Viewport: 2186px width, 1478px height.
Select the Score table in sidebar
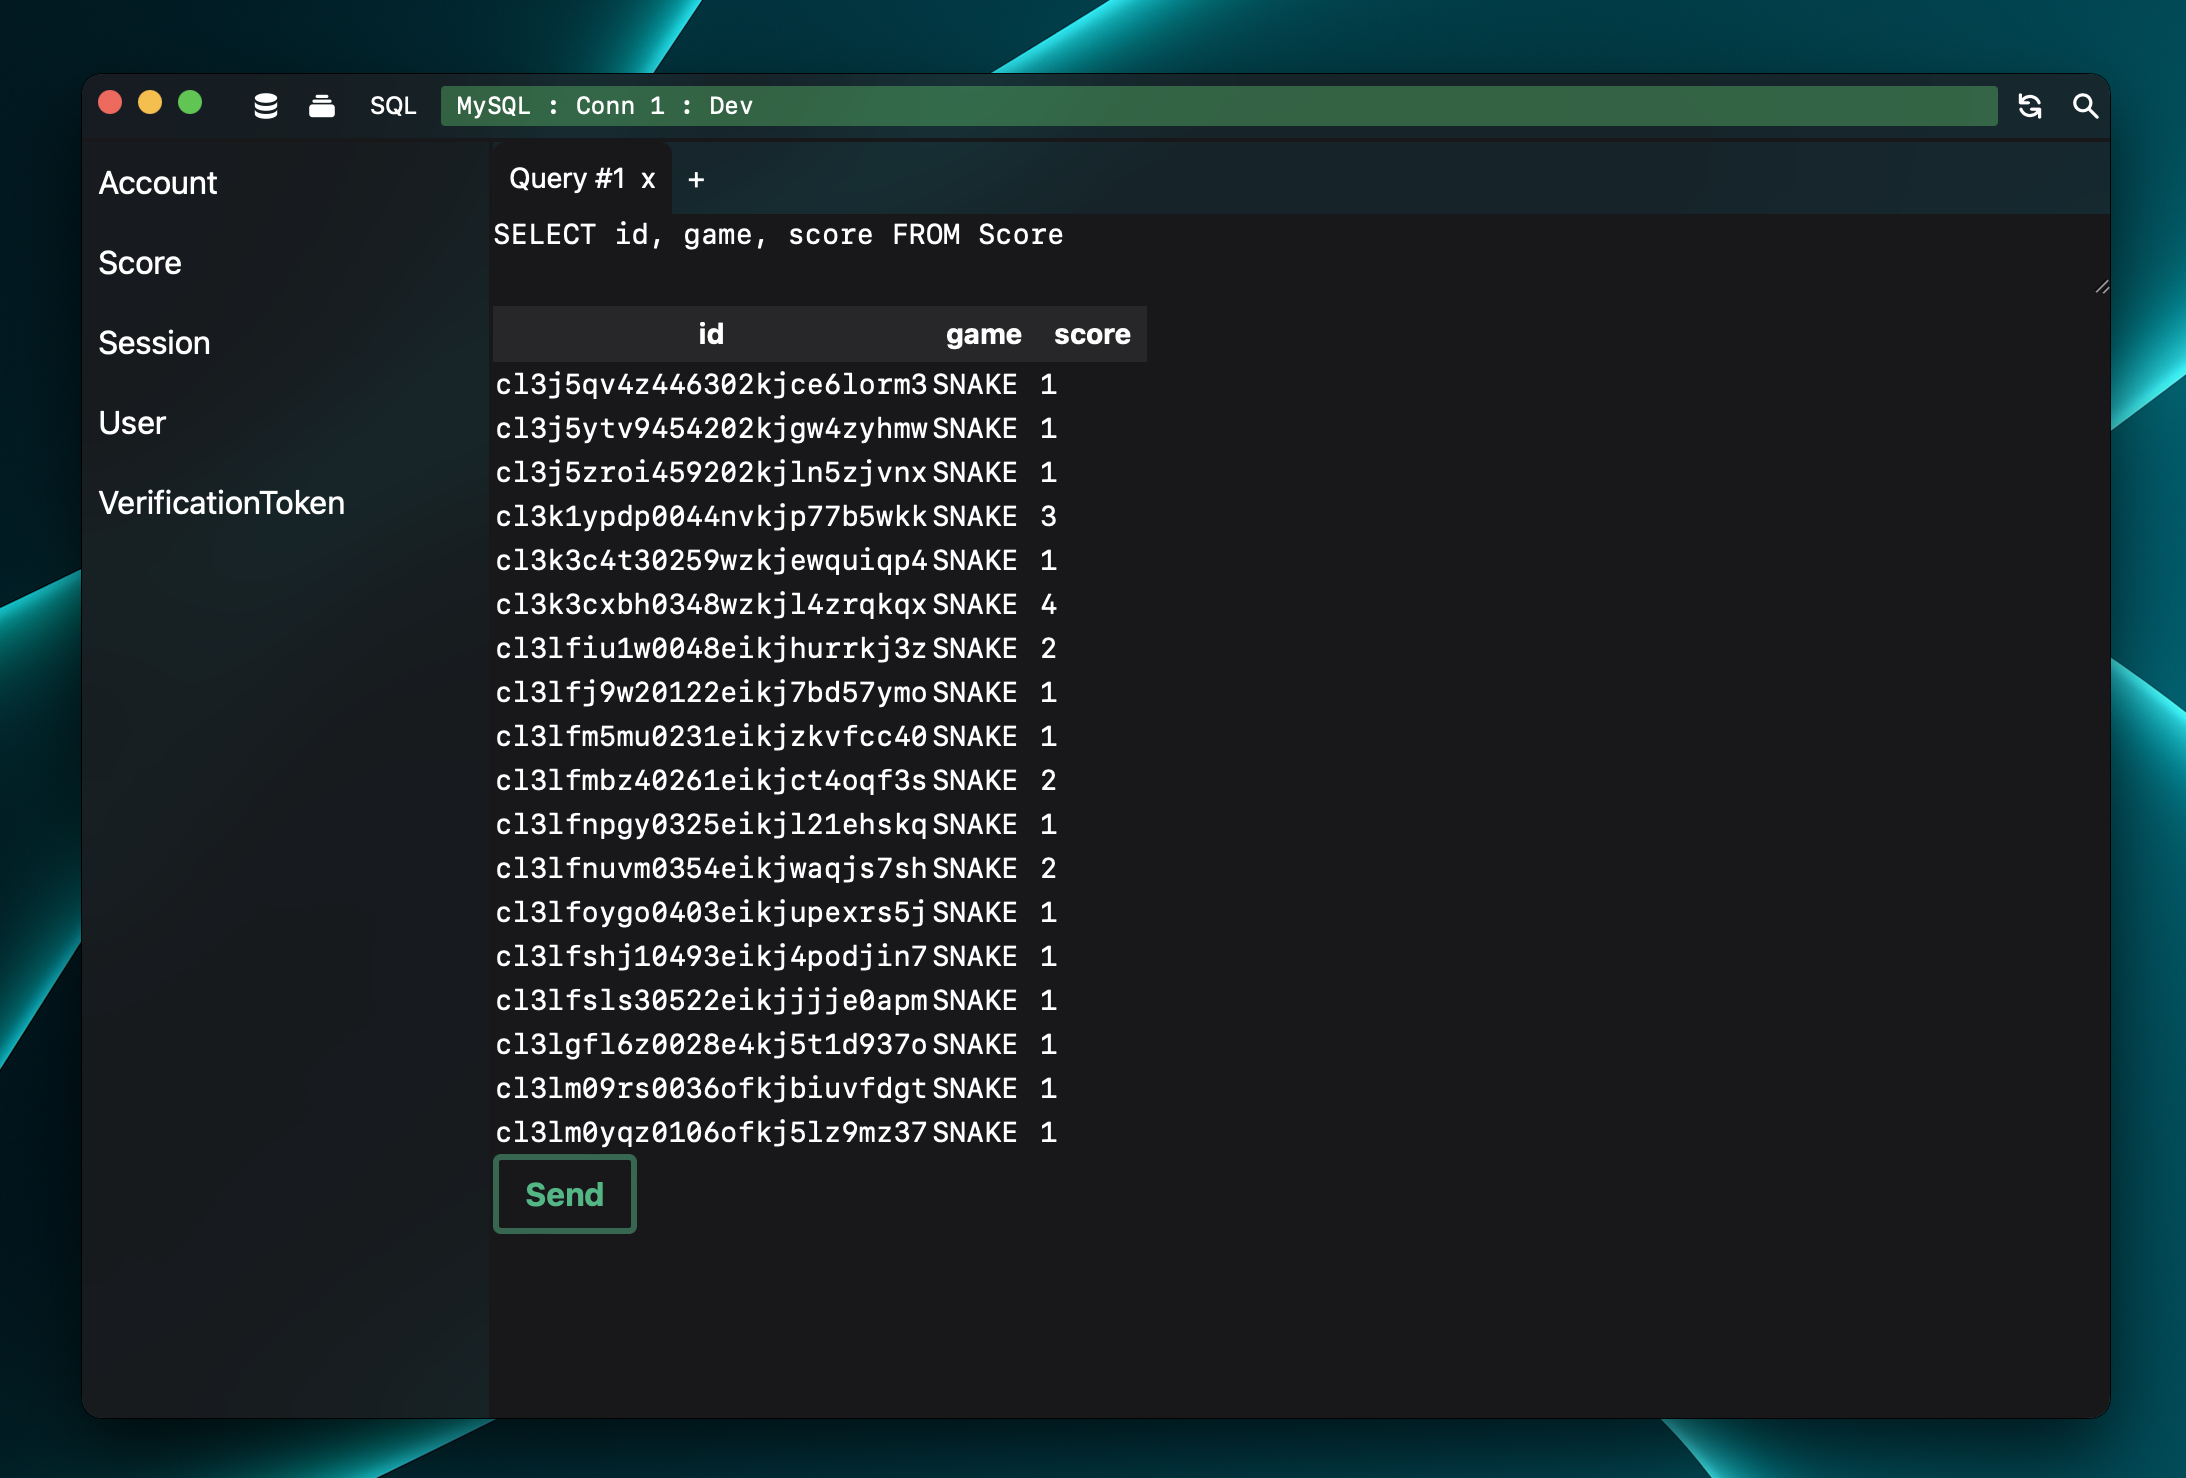[x=140, y=262]
